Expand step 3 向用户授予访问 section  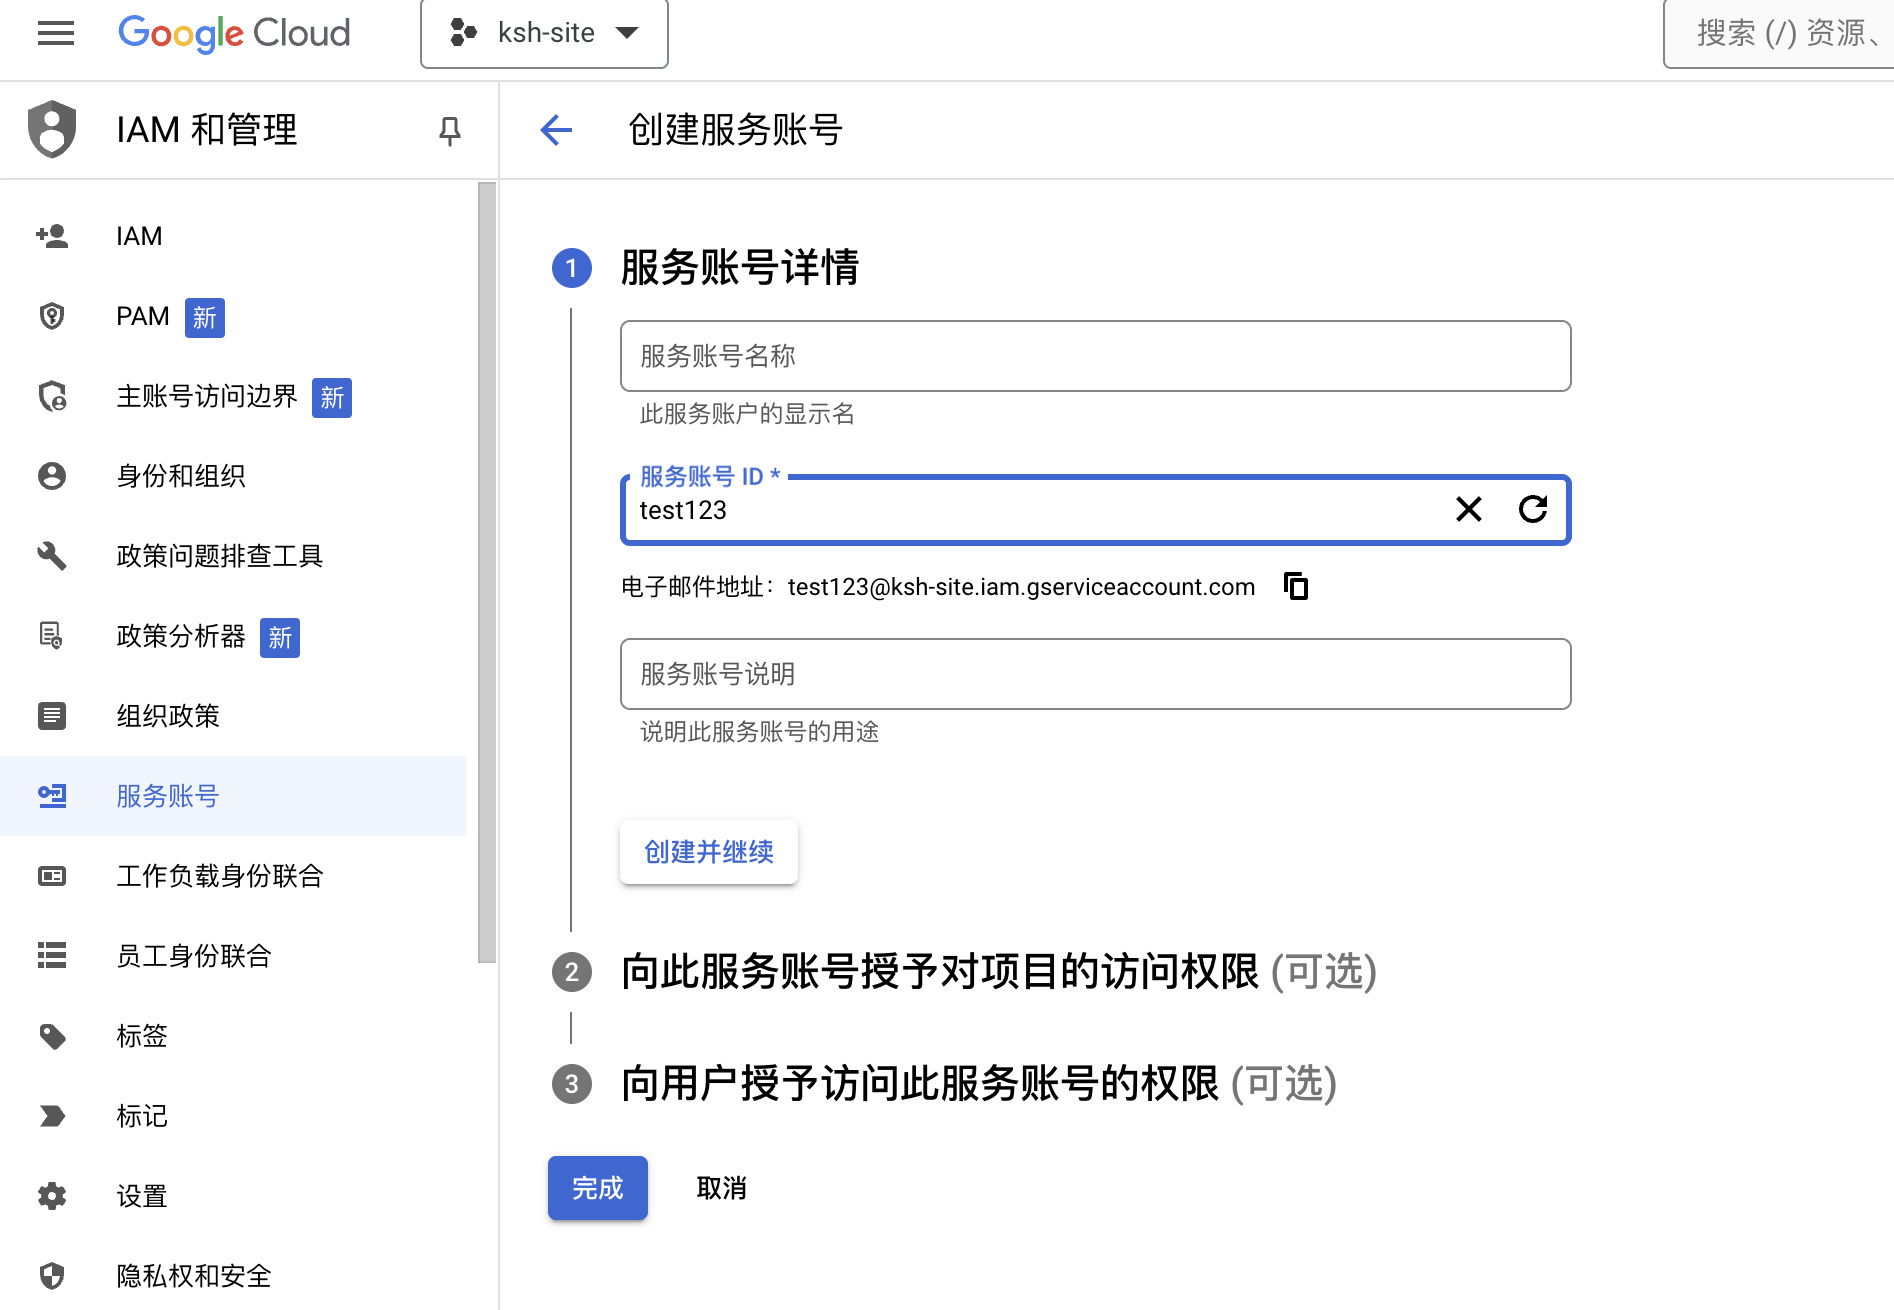coord(979,1083)
